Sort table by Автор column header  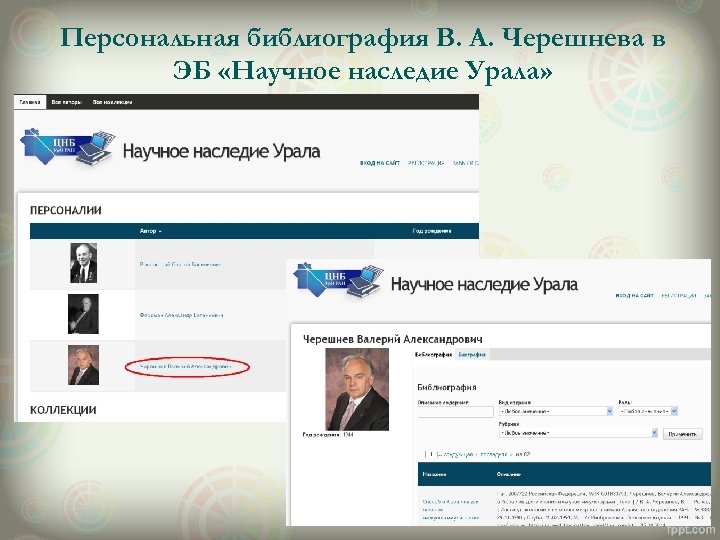coord(150,231)
